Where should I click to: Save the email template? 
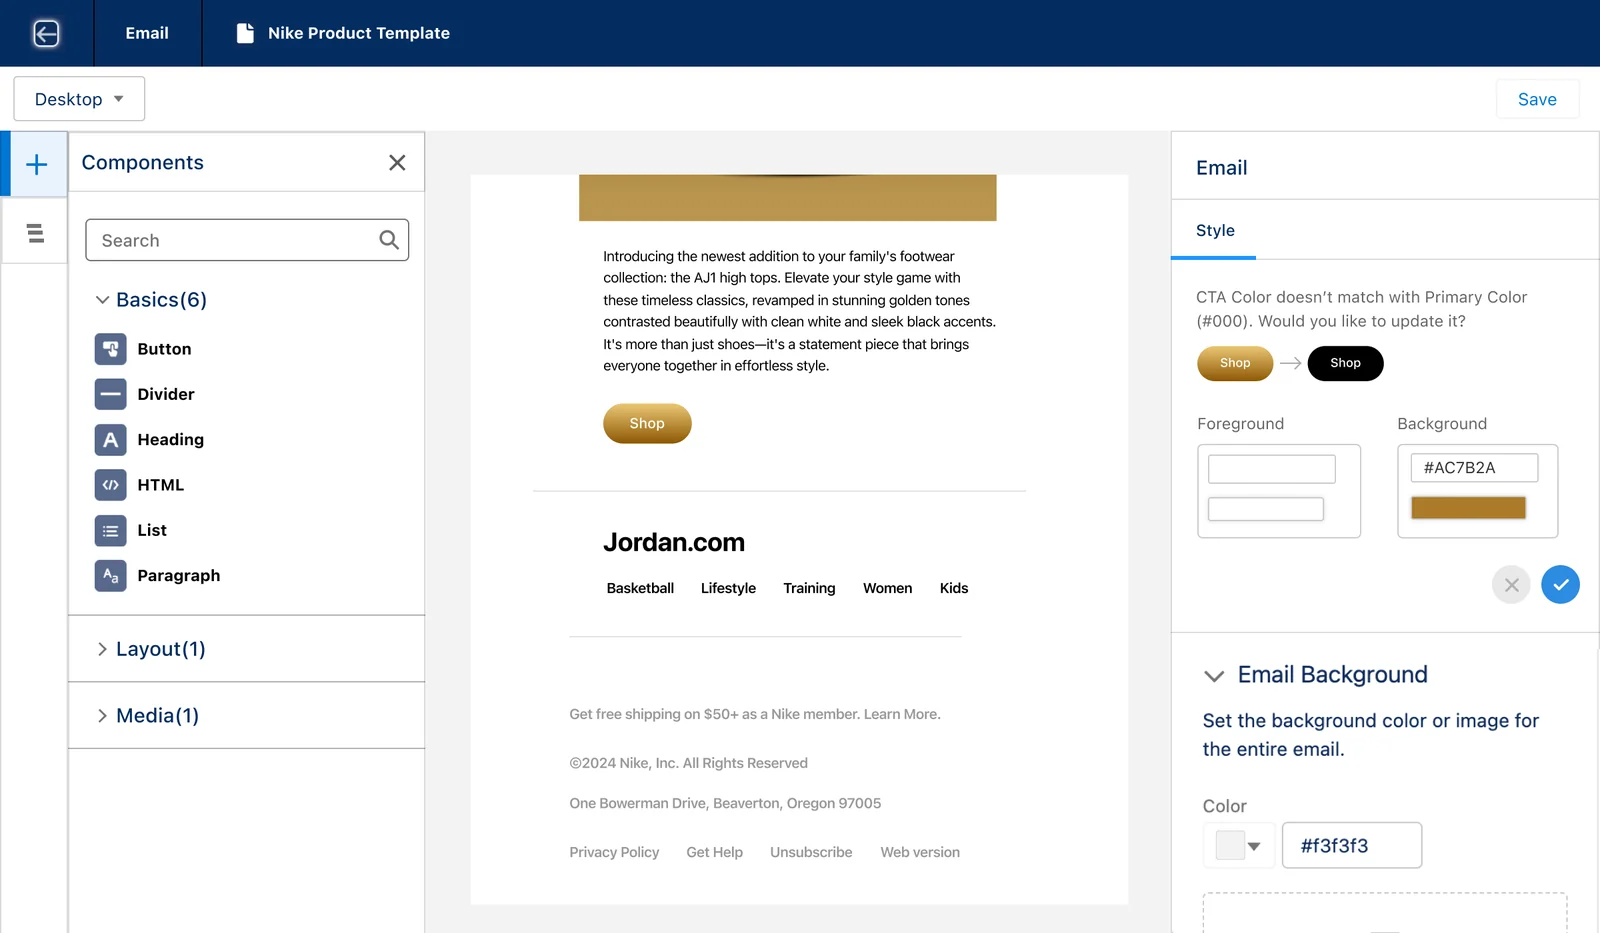coord(1537,99)
